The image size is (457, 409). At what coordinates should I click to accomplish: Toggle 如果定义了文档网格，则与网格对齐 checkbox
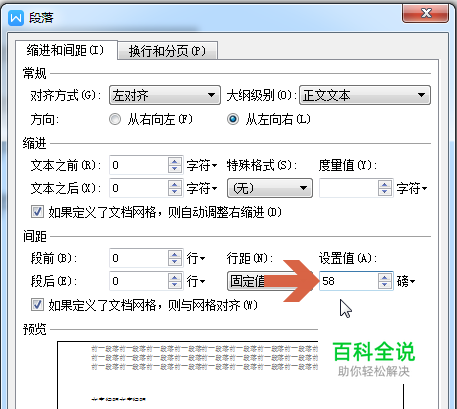[x=37, y=305]
